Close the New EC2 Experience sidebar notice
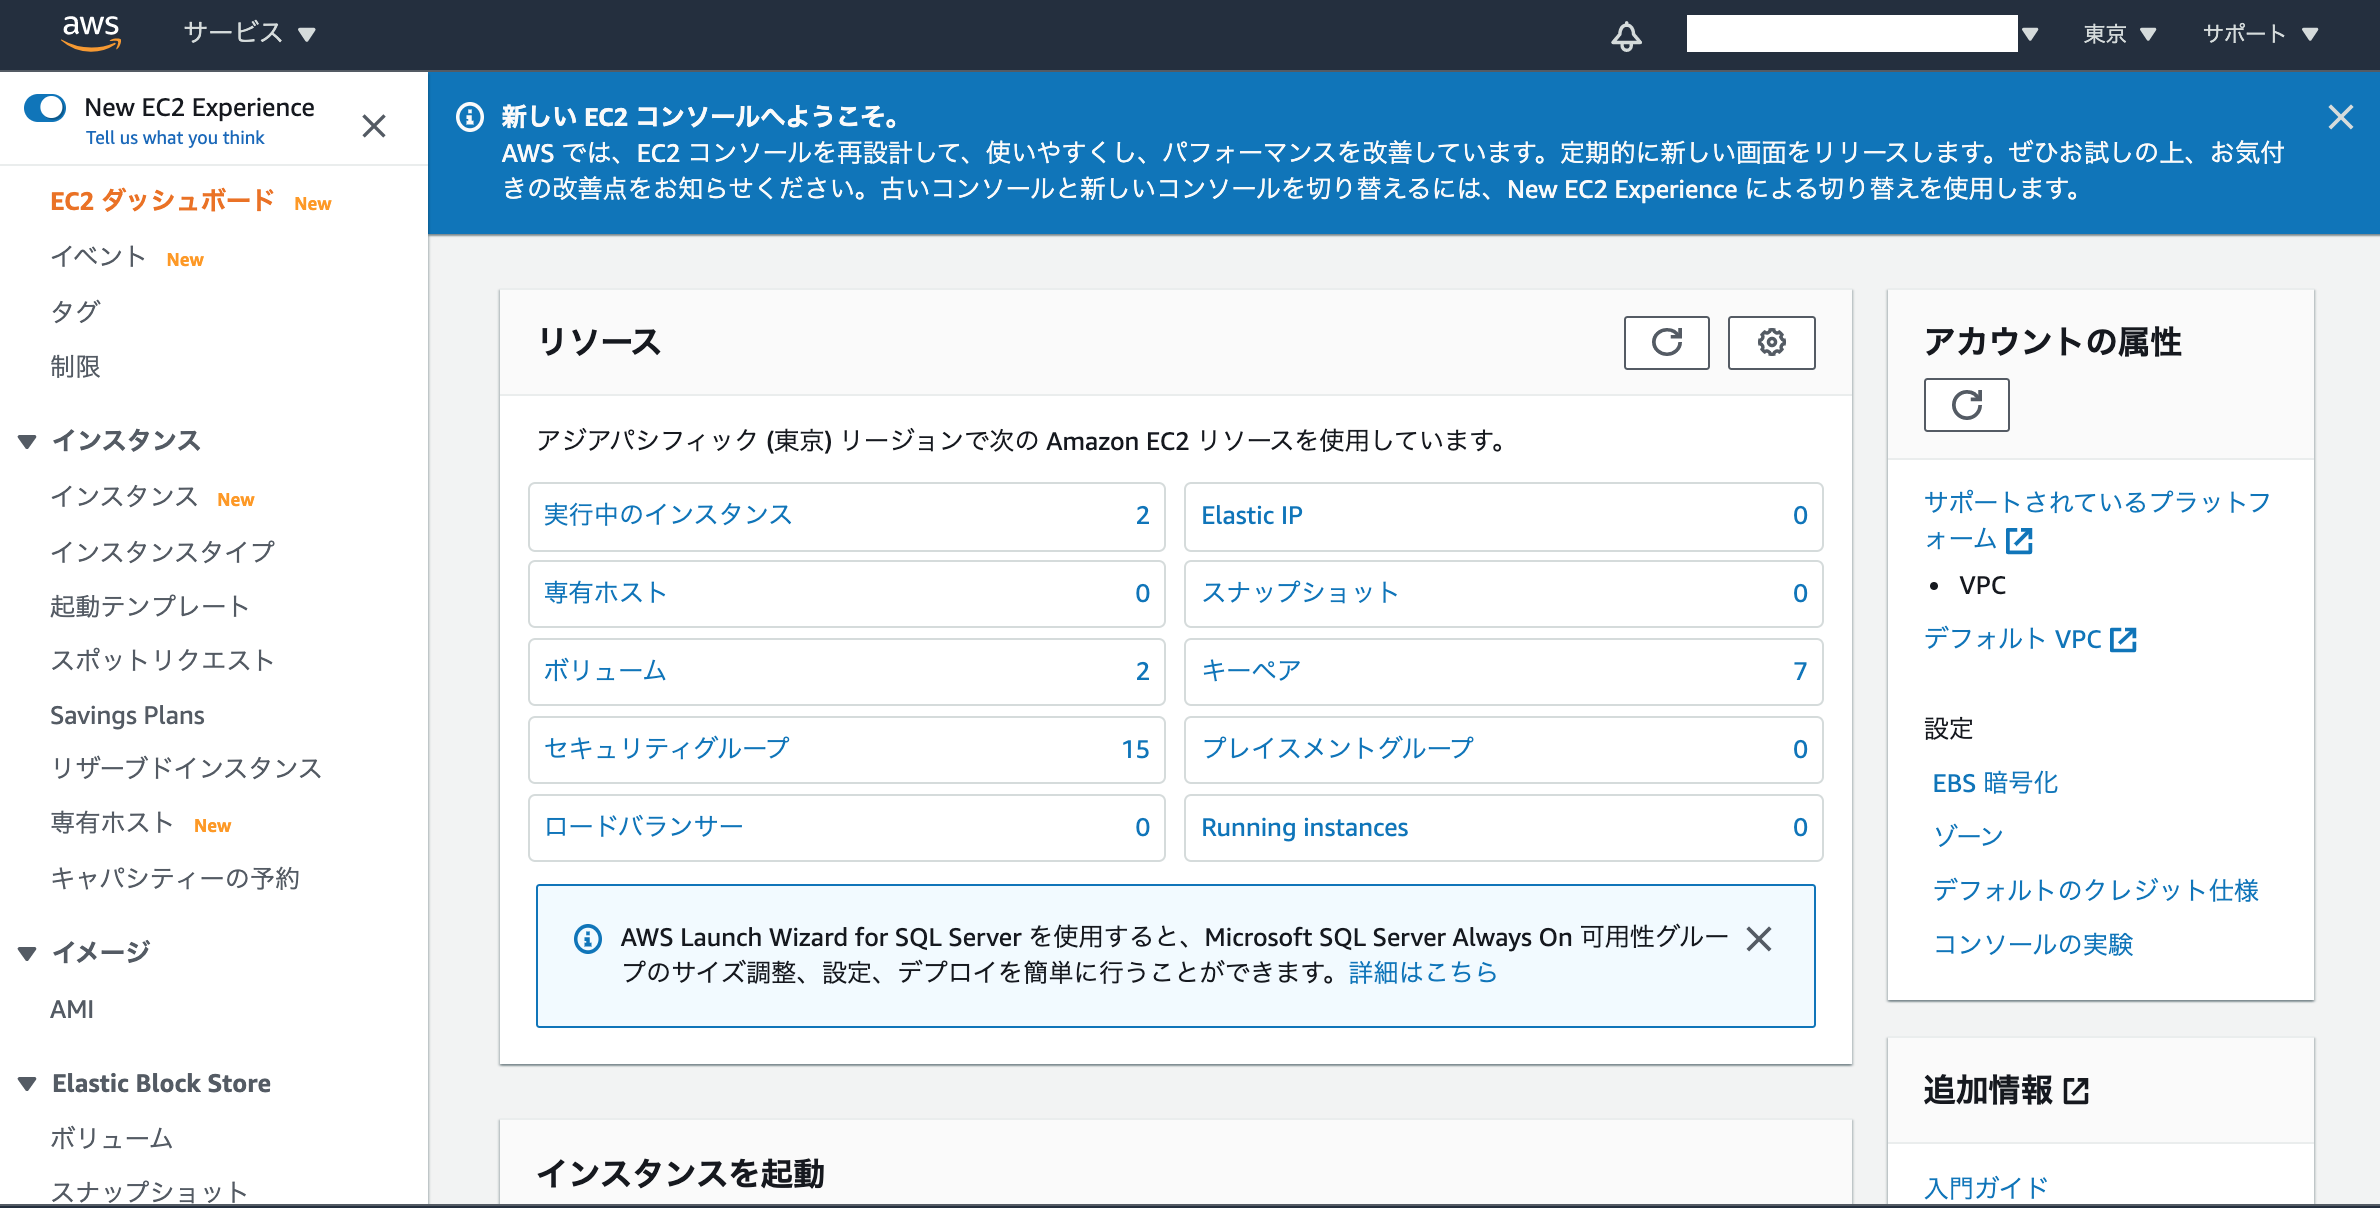 374,126
